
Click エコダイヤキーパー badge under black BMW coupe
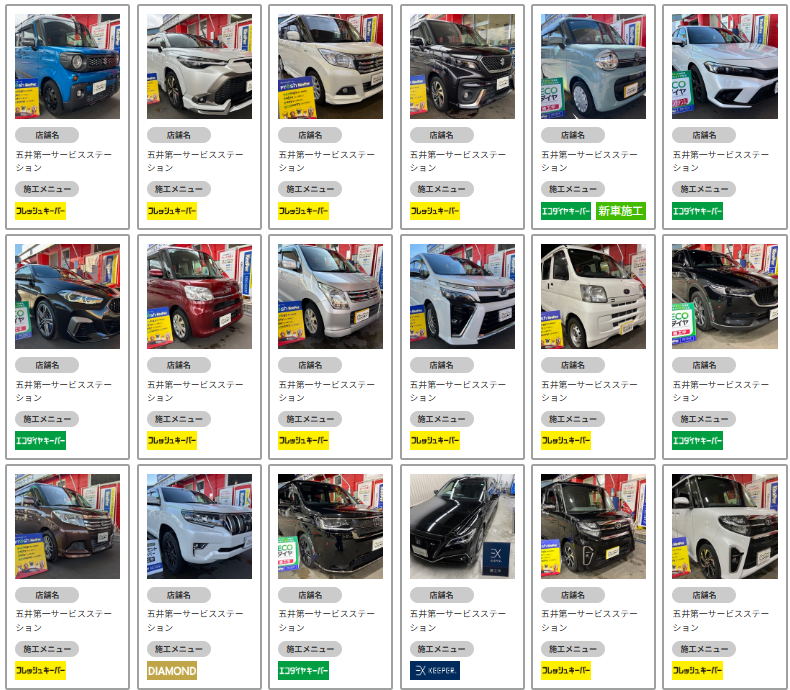pyautogui.click(x=40, y=441)
